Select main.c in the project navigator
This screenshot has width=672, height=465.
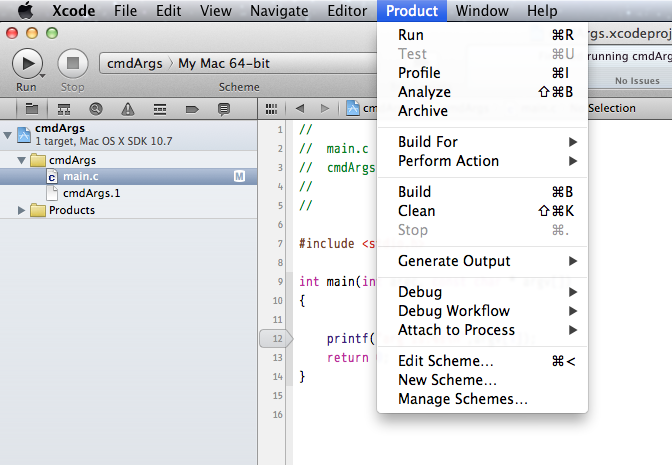click(x=129, y=177)
